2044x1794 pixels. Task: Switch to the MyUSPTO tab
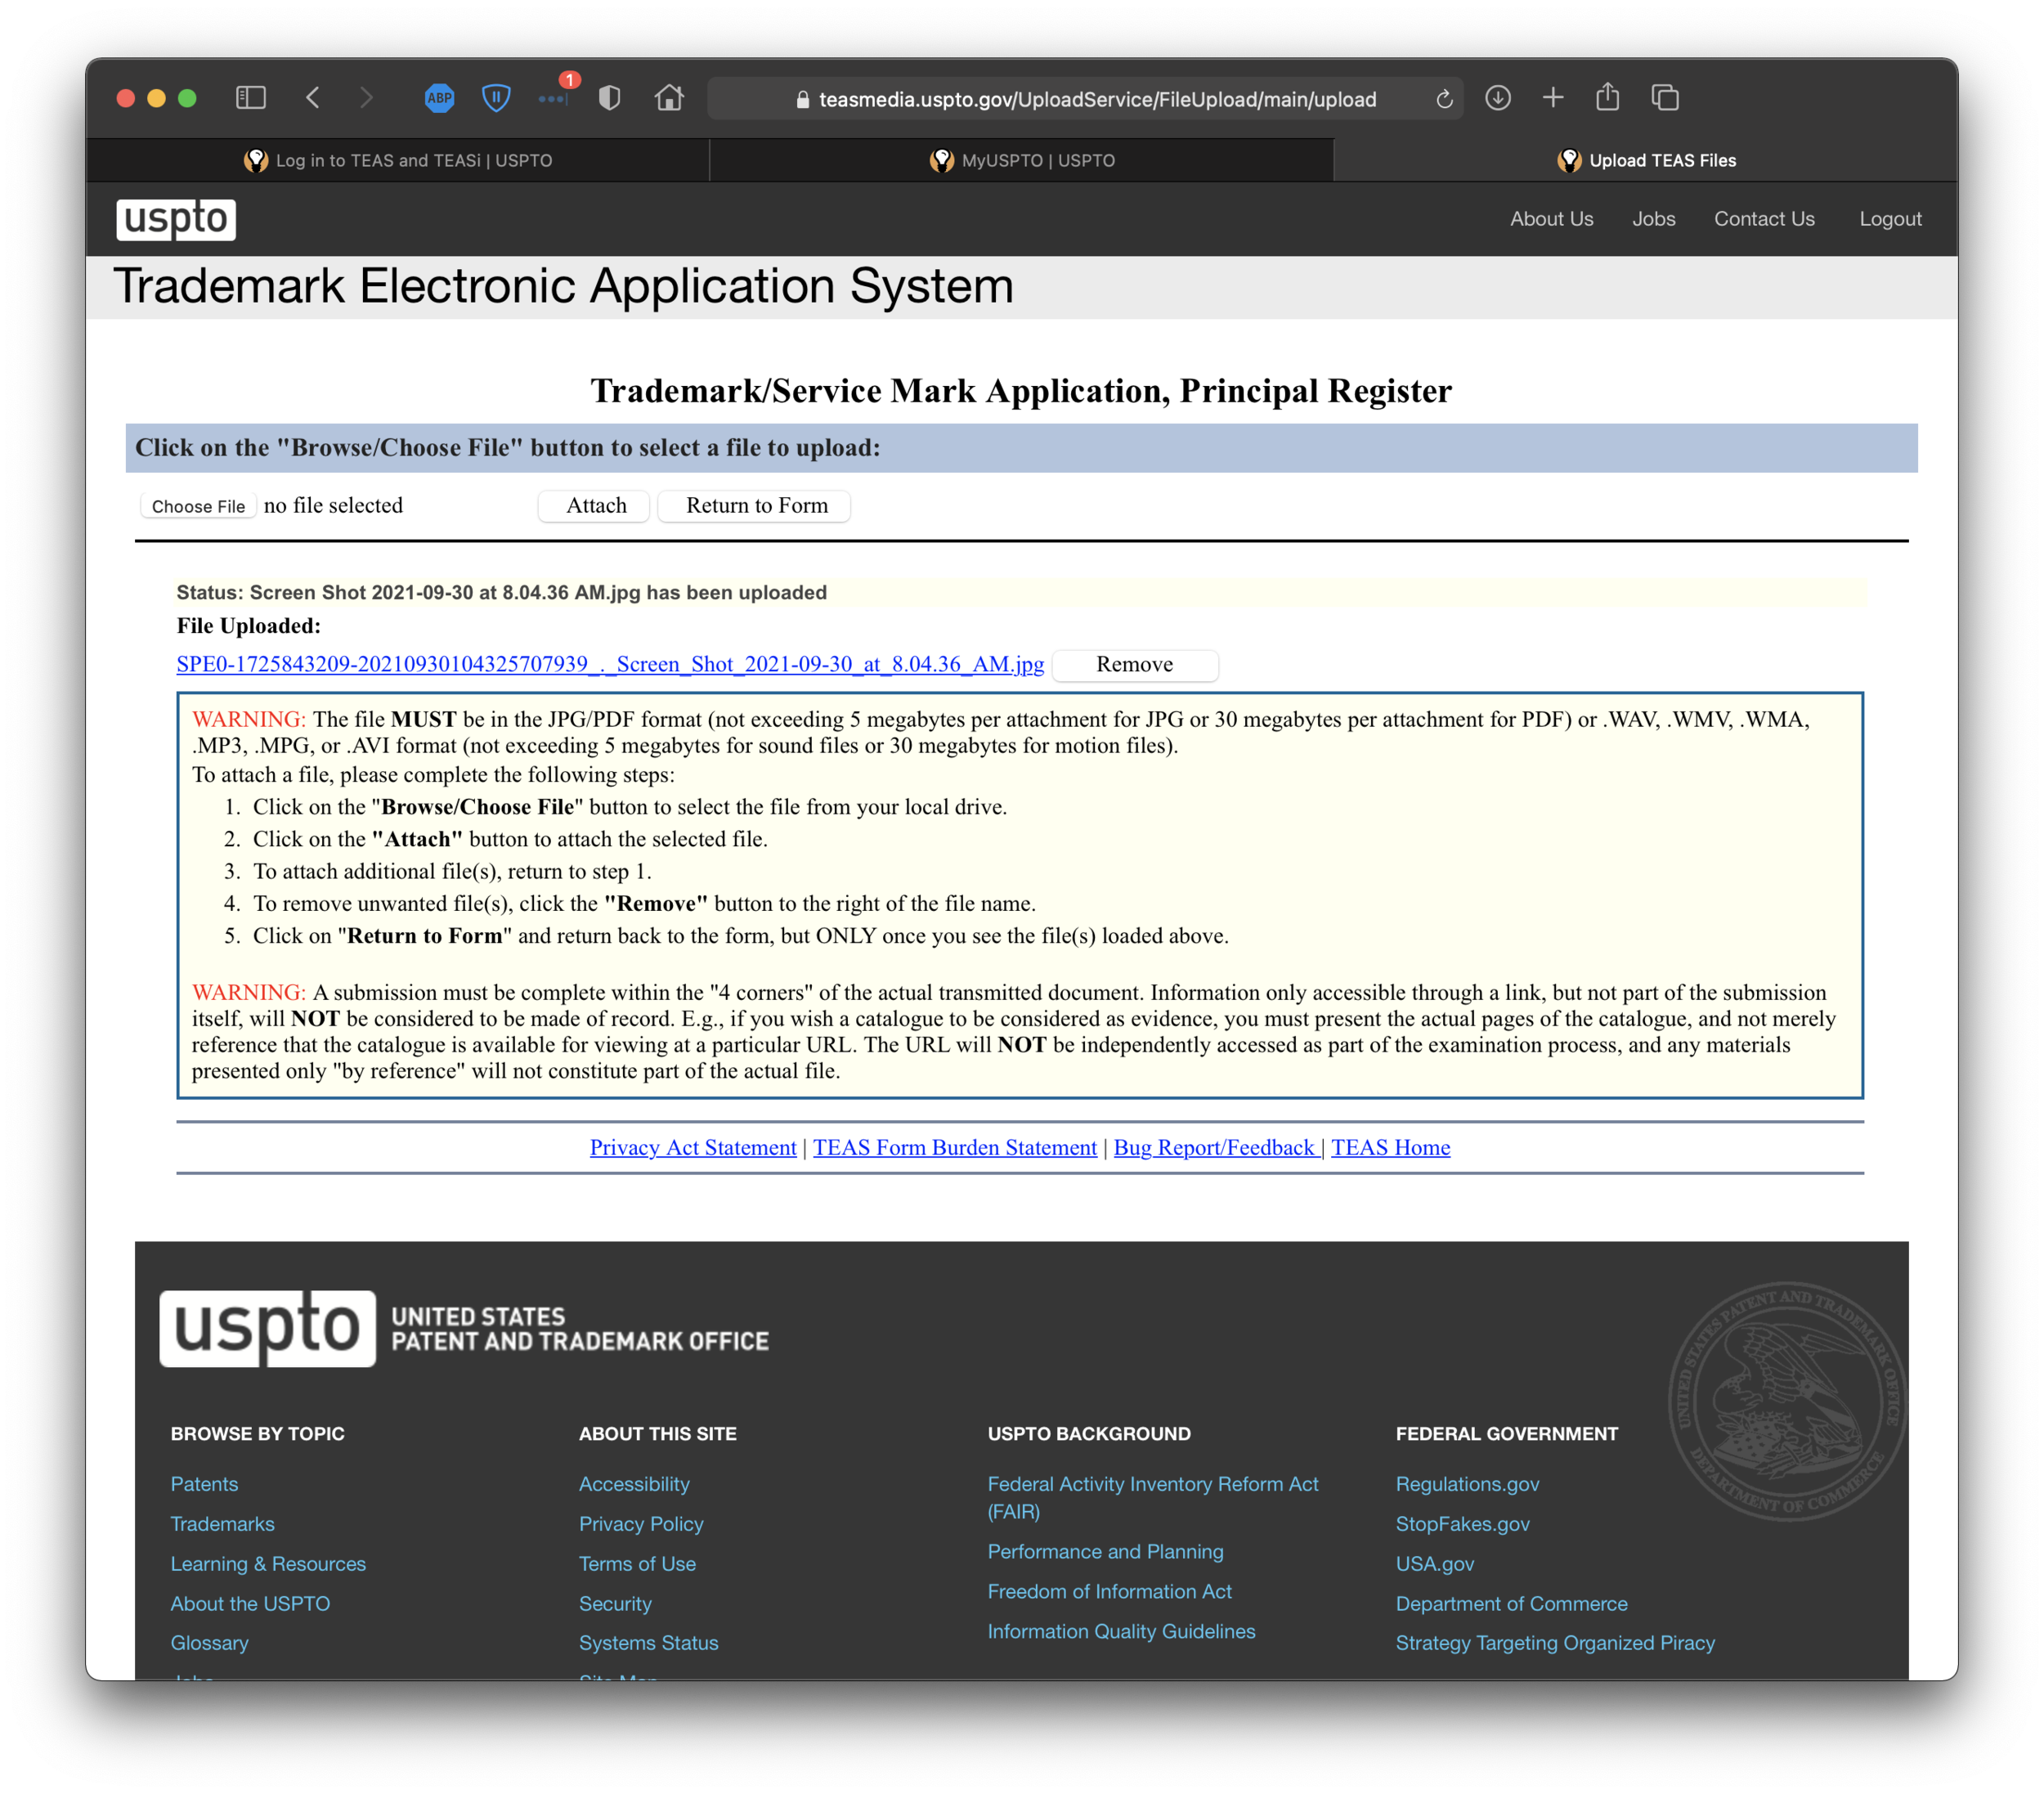click(1021, 160)
